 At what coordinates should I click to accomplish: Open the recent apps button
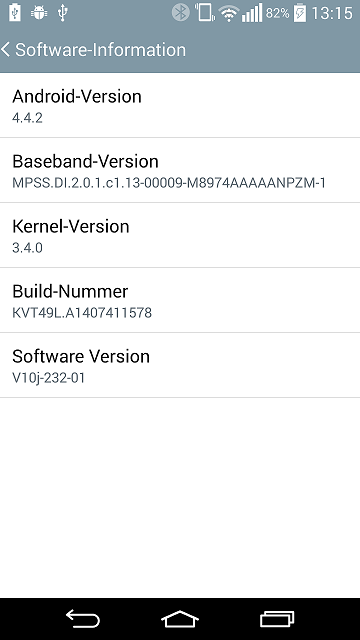point(277,619)
